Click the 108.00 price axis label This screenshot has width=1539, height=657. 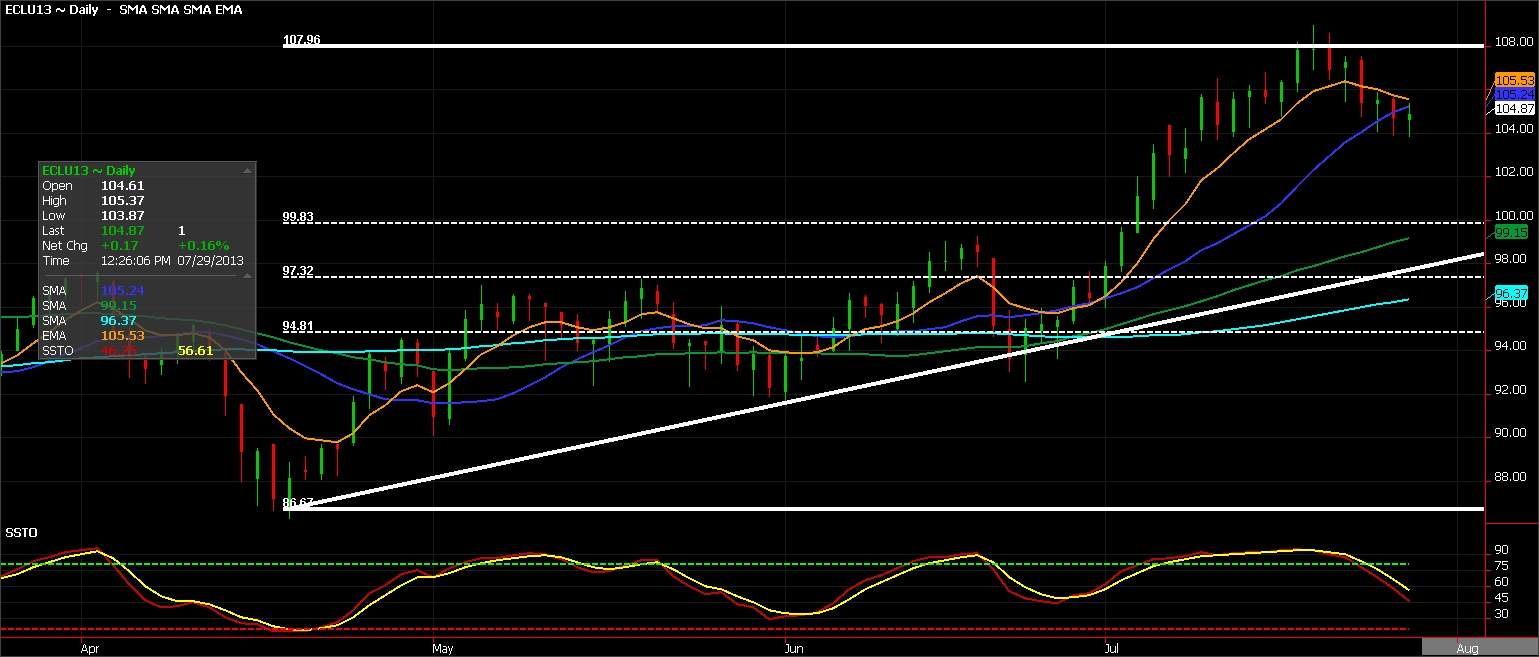1514,42
